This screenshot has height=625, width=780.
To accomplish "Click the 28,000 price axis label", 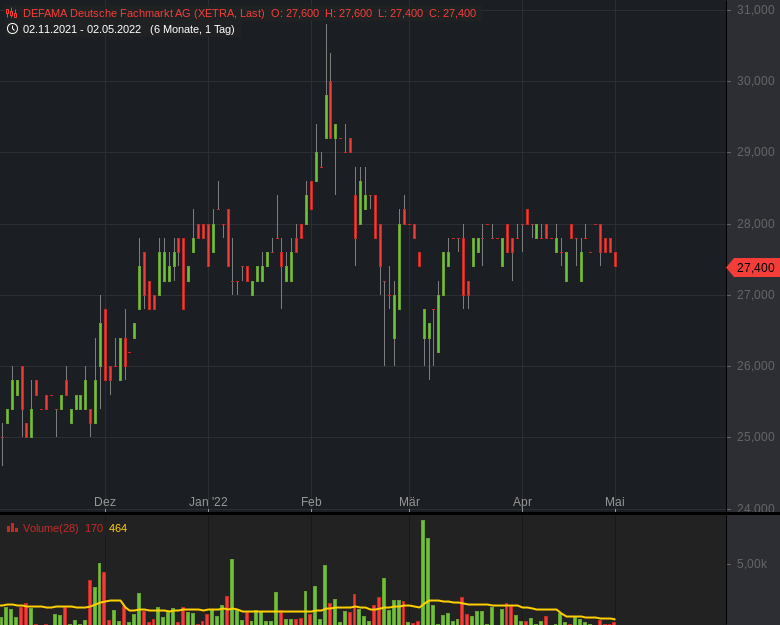I will tap(756, 224).
